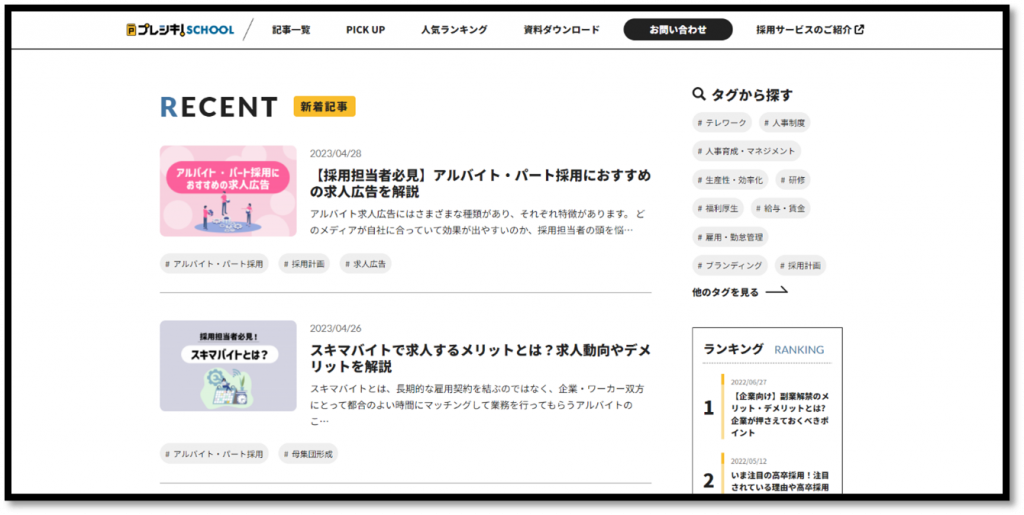Click the arrow next to 他のタグを見る
The height and width of the screenshot is (515, 1024).
(776, 292)
